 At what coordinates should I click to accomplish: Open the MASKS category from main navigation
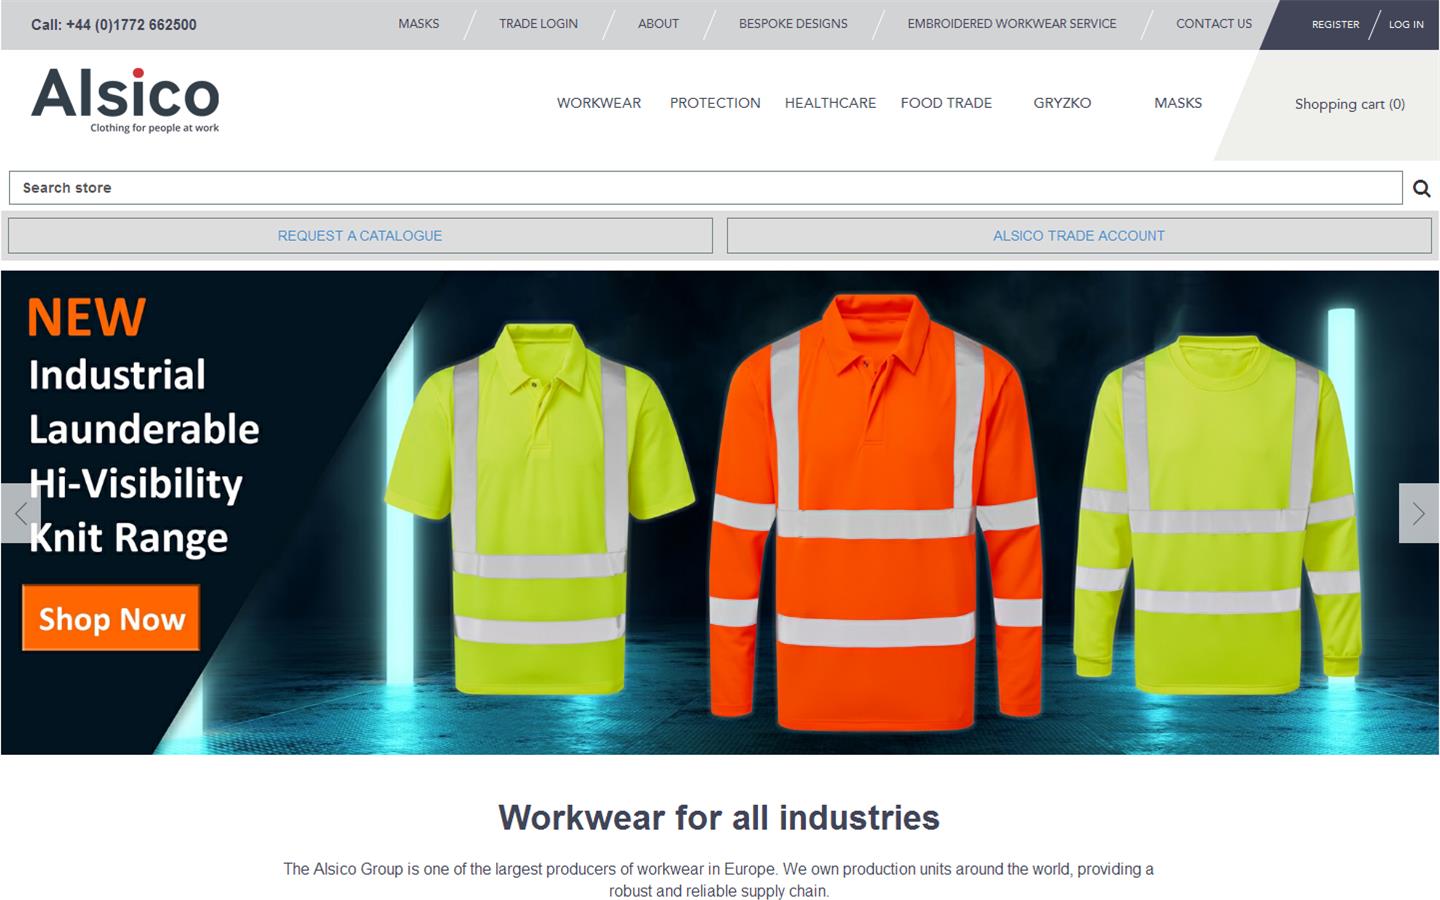click(x=1178, y=103)
